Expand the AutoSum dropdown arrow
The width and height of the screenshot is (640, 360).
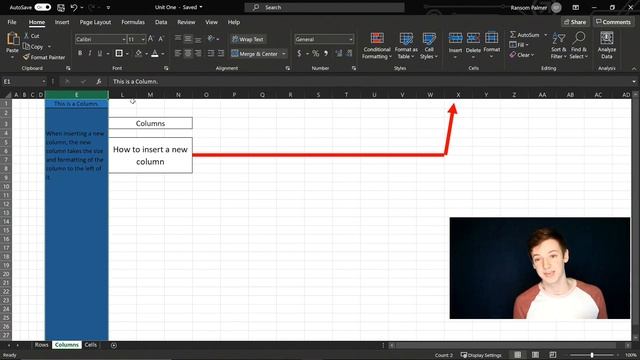(x=545, y=35)
